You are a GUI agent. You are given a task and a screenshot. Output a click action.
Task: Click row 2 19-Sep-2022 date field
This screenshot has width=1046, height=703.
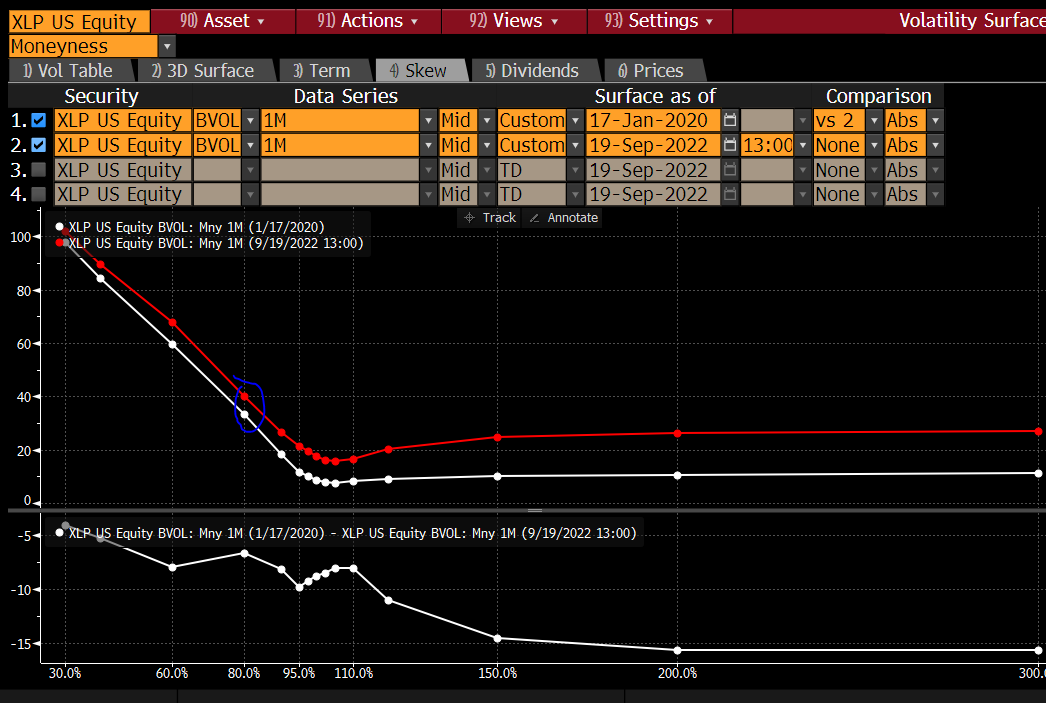coord(653,145)
